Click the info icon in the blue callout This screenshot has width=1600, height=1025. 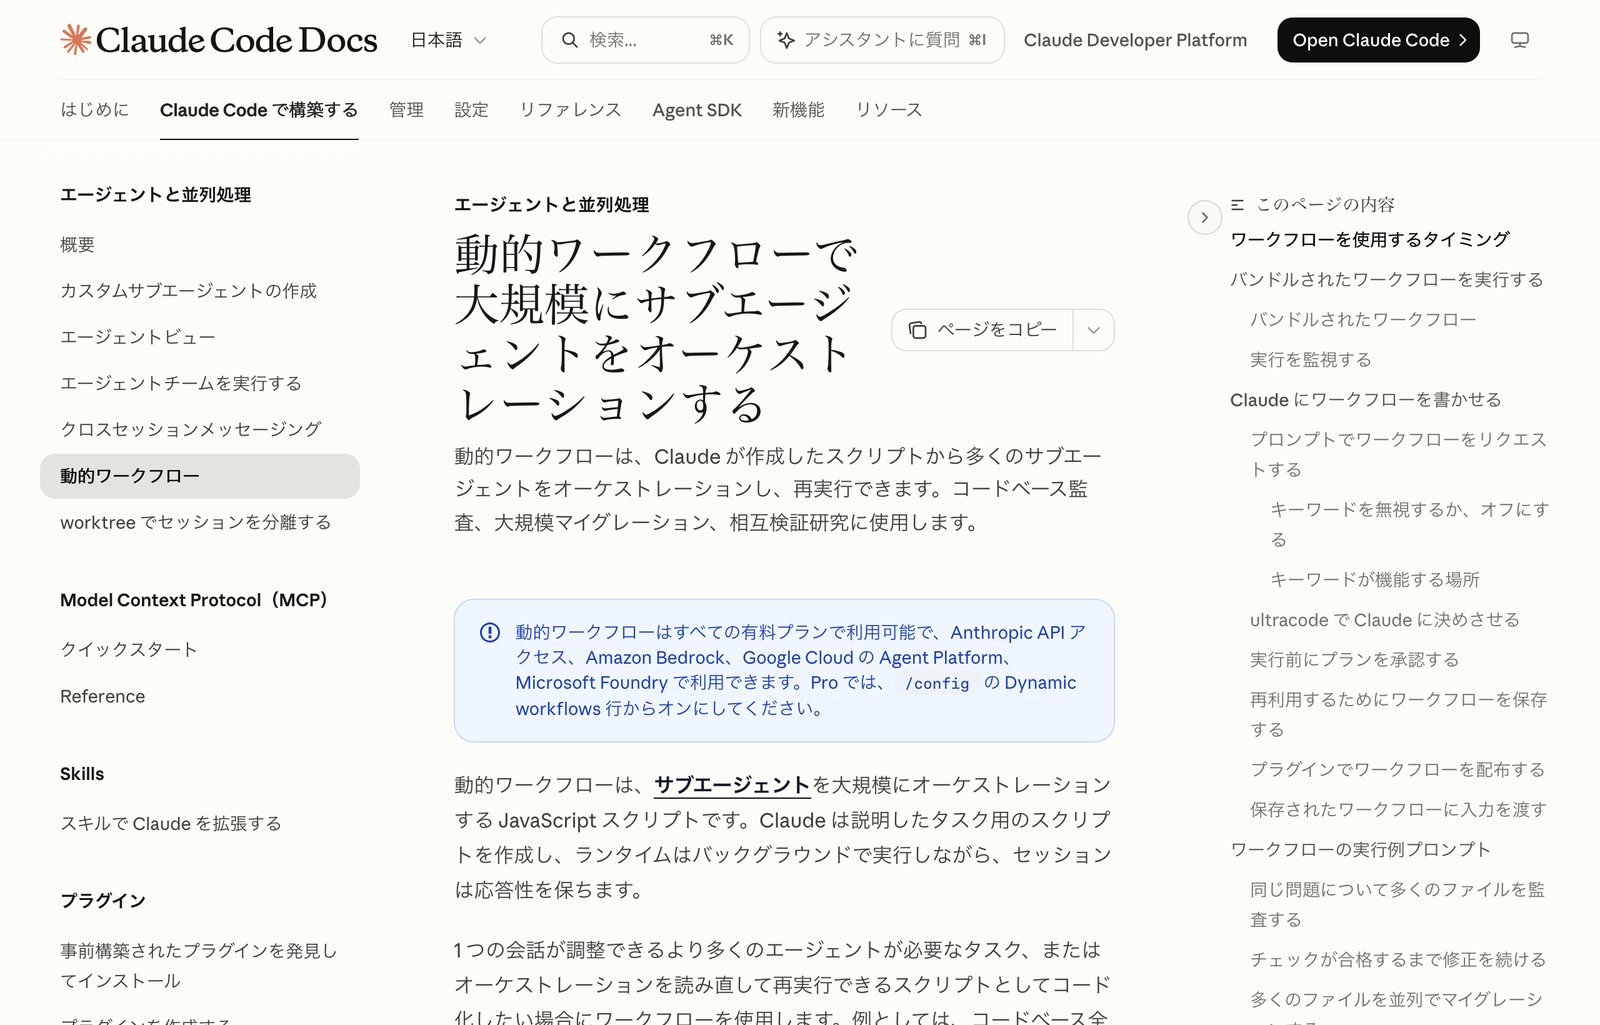[490, 632]
